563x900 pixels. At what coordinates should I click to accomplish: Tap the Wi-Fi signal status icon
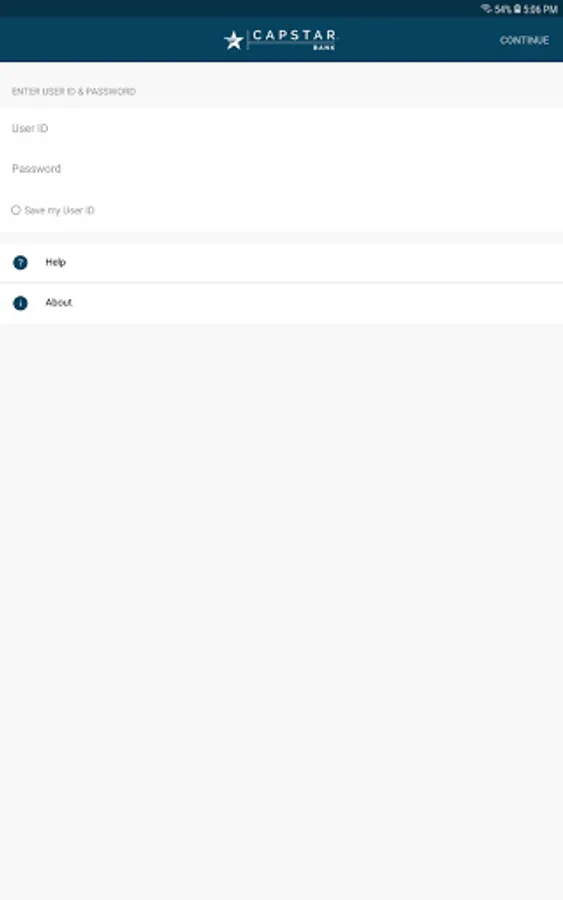point(486,9)
